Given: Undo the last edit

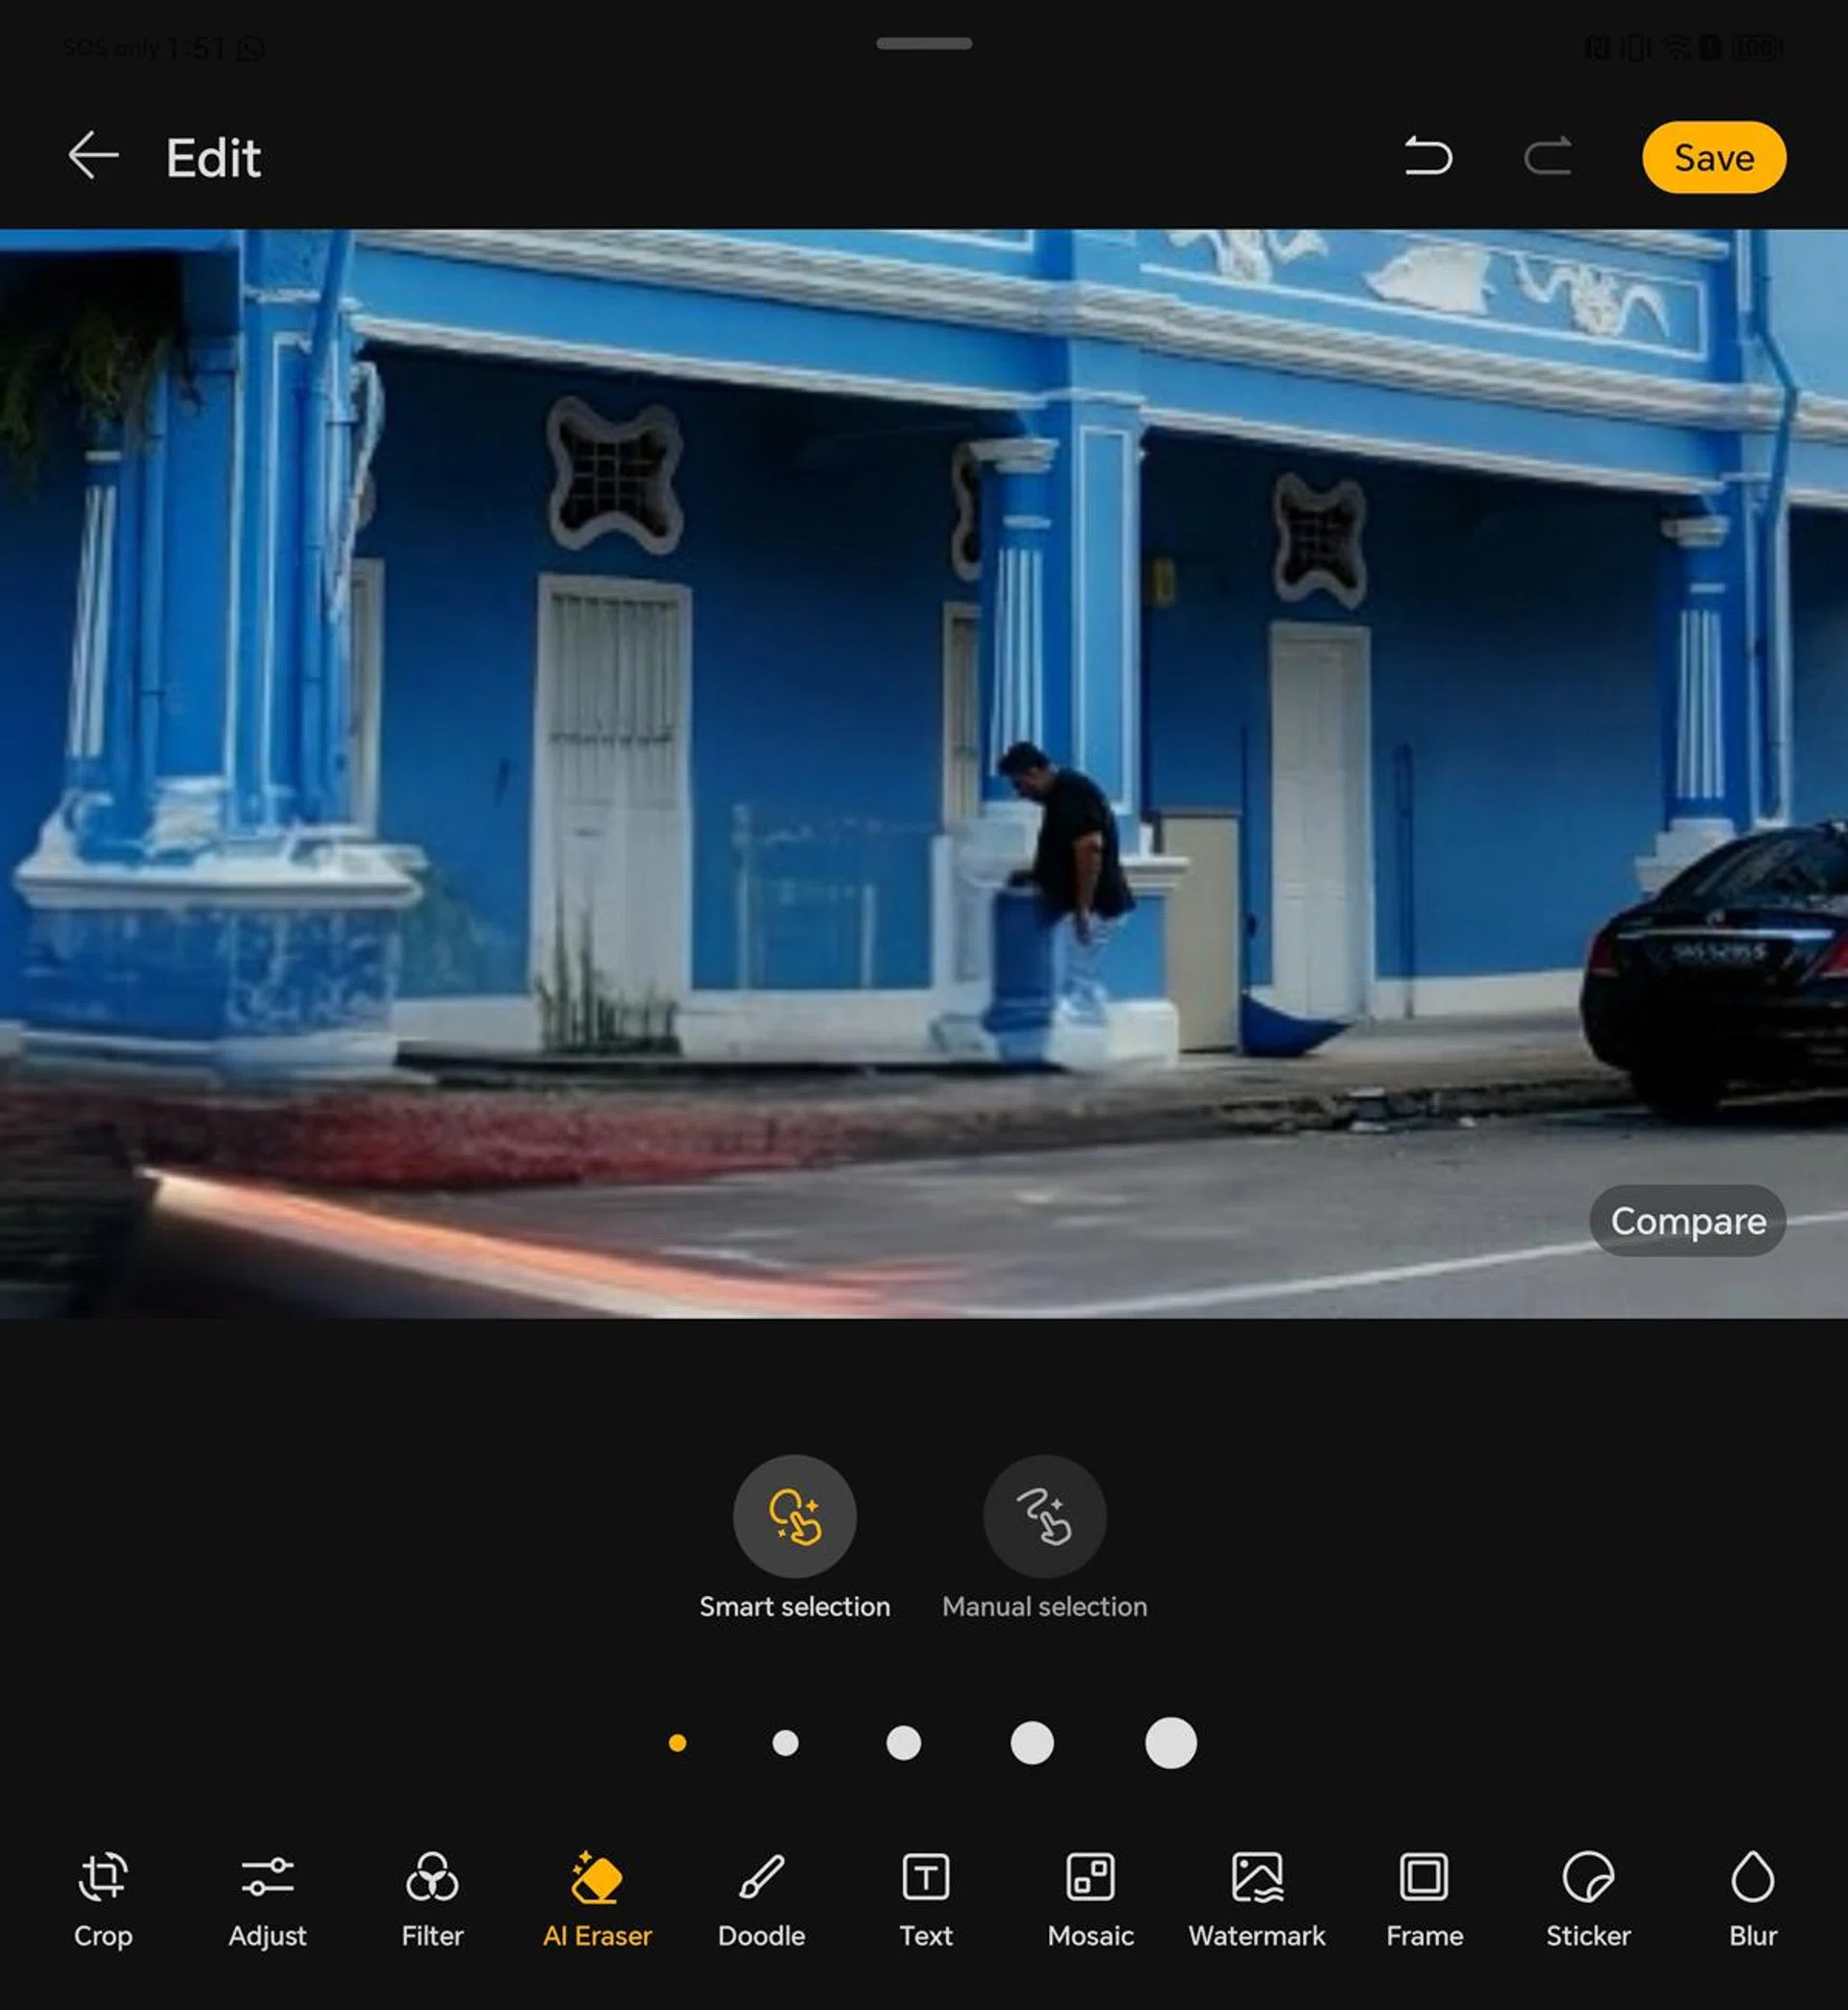Looking at the screenshot, I should pos(1428,157).
